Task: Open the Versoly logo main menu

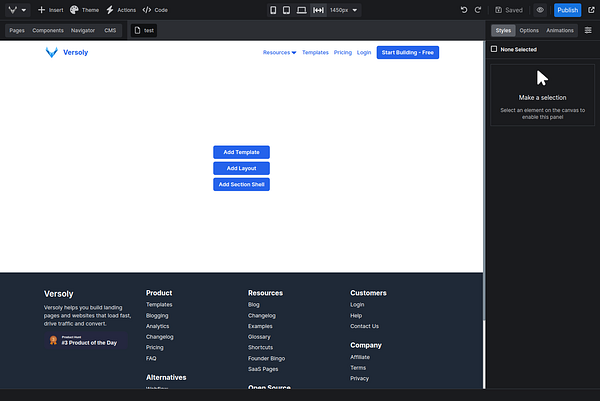Action: point(18,10)
